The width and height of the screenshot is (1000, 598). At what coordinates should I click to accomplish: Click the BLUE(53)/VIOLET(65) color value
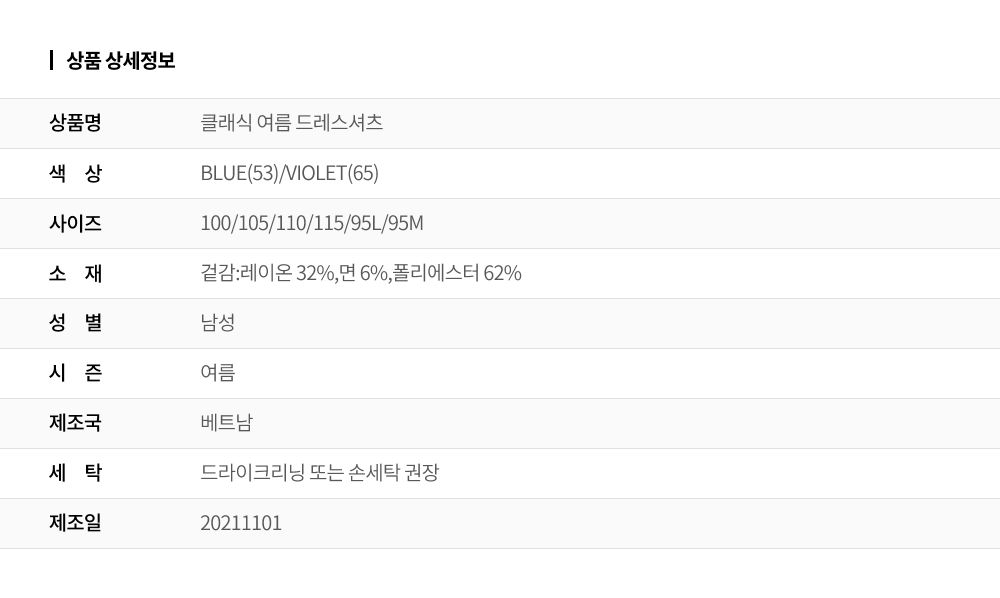[290, 173]
